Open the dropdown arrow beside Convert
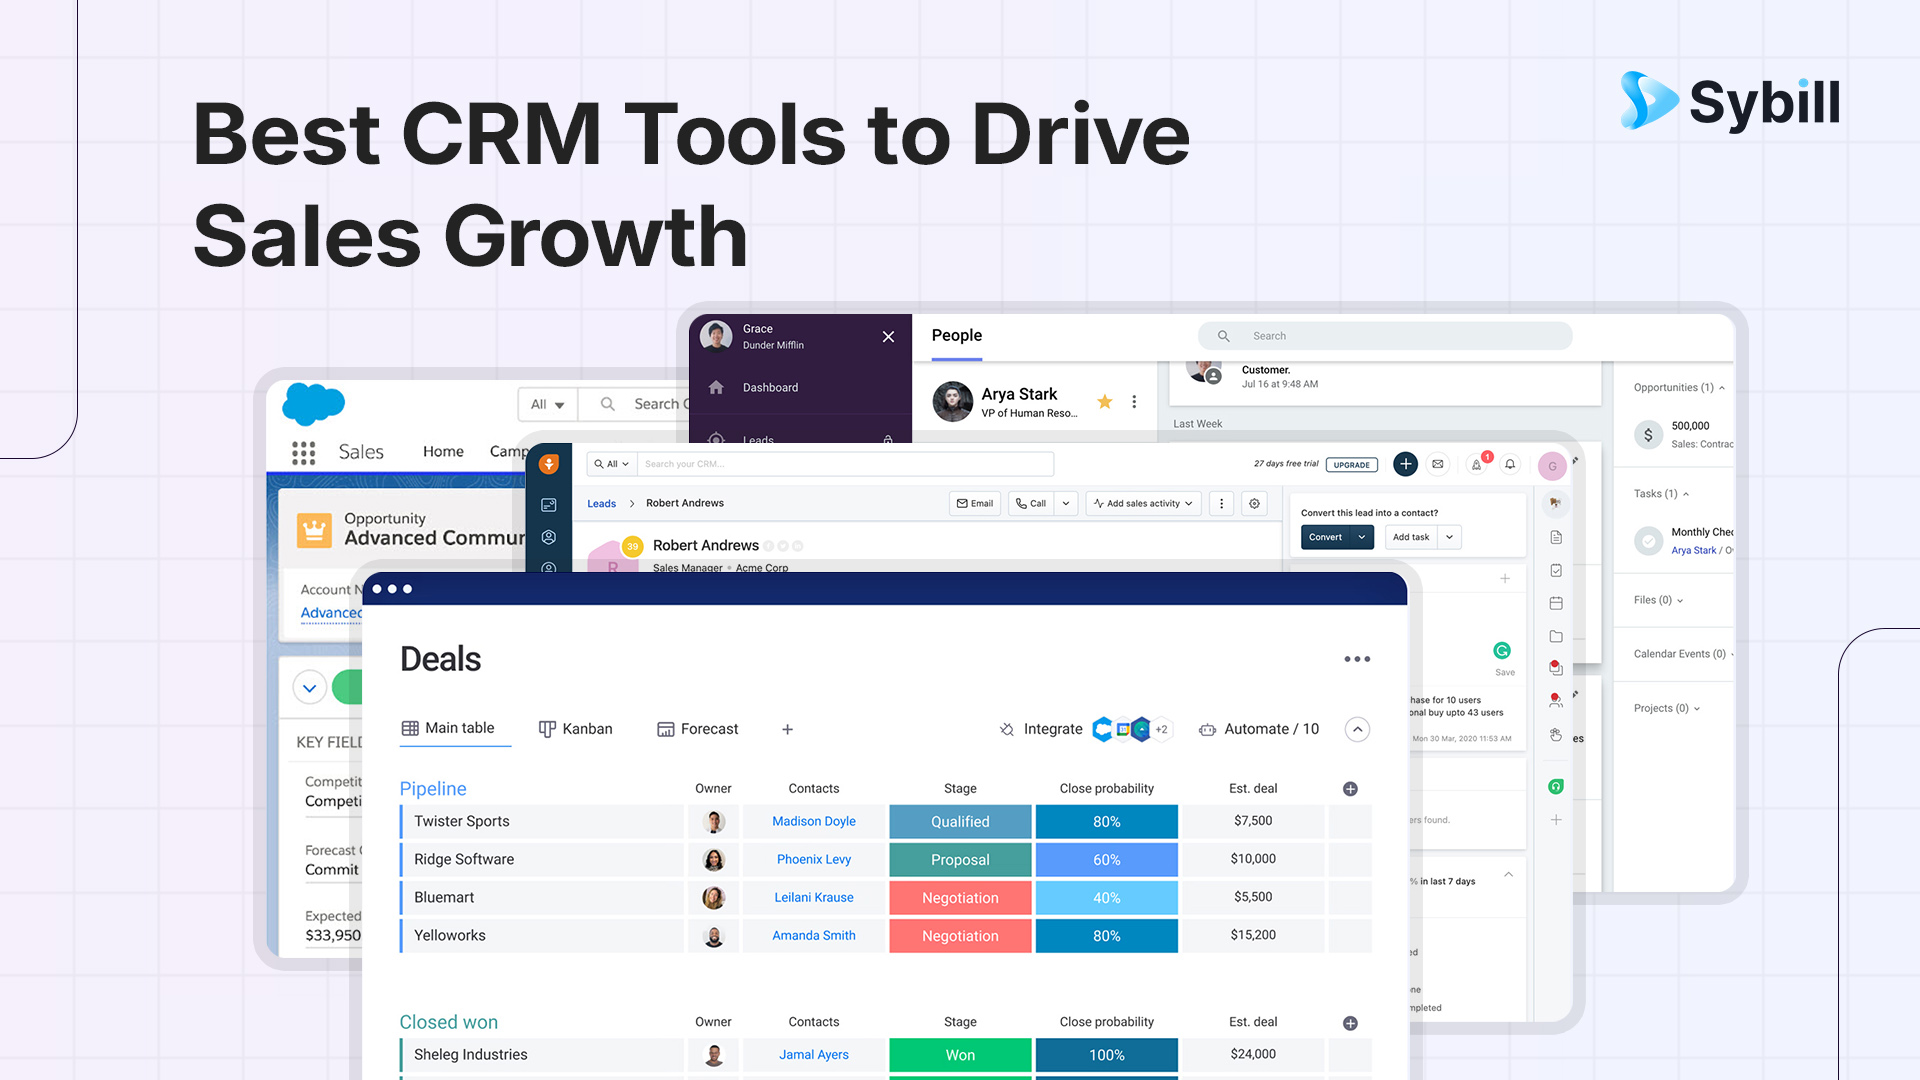The width and height of the screenshot is (1920, 1080). click(1362, 537)
